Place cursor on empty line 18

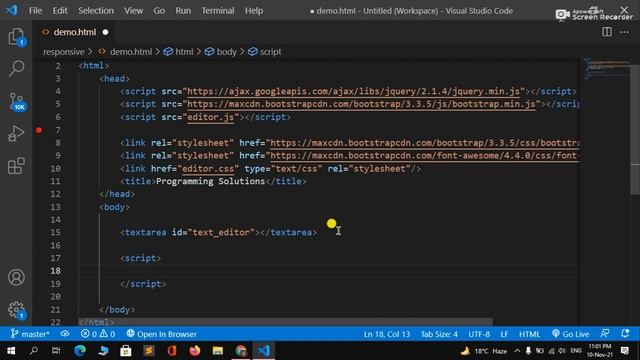pos(329,271)
